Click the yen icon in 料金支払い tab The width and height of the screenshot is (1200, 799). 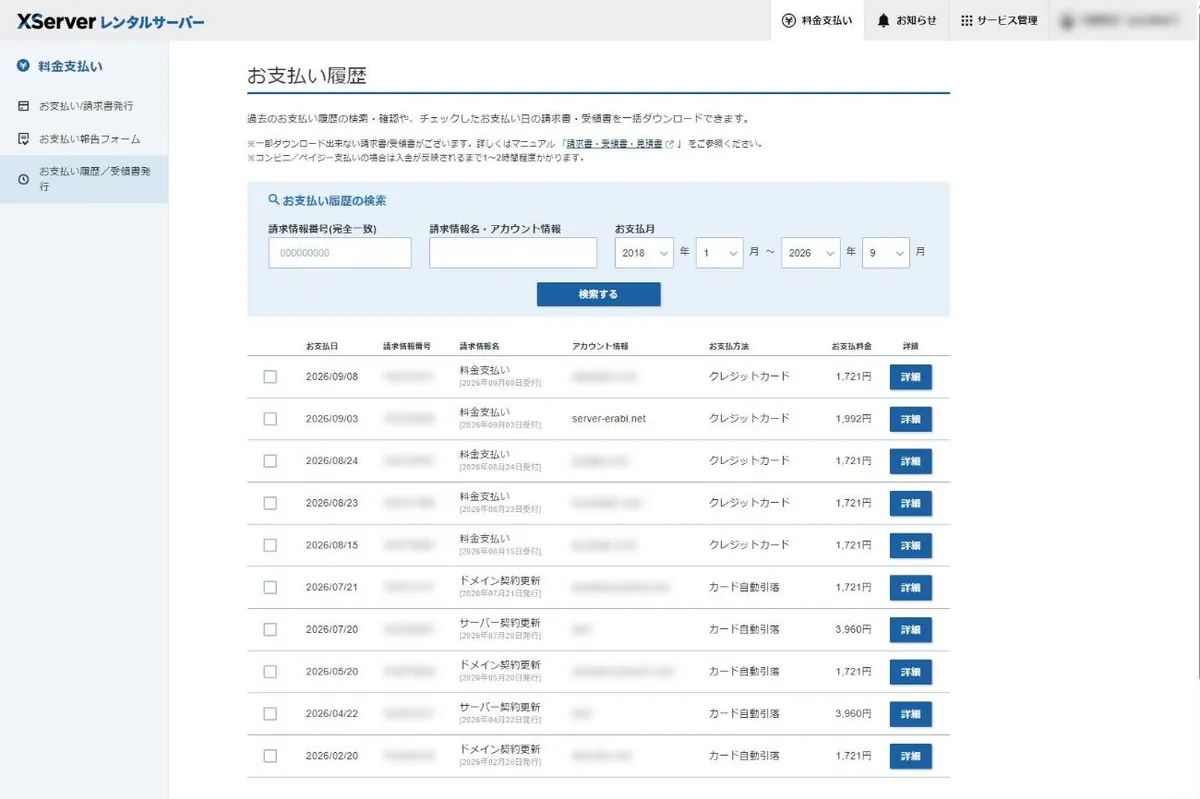point(788,20)
